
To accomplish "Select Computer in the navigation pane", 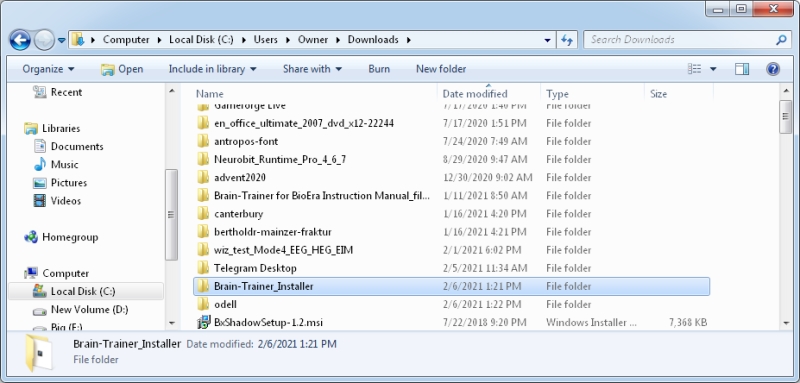I will [57, 273].
